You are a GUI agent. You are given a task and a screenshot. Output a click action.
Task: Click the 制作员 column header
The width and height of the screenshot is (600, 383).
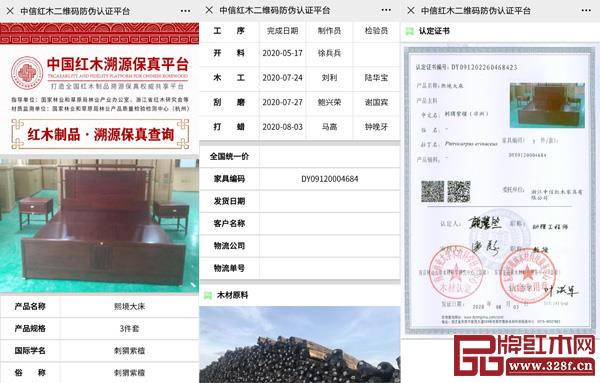(x=329, y=31)
